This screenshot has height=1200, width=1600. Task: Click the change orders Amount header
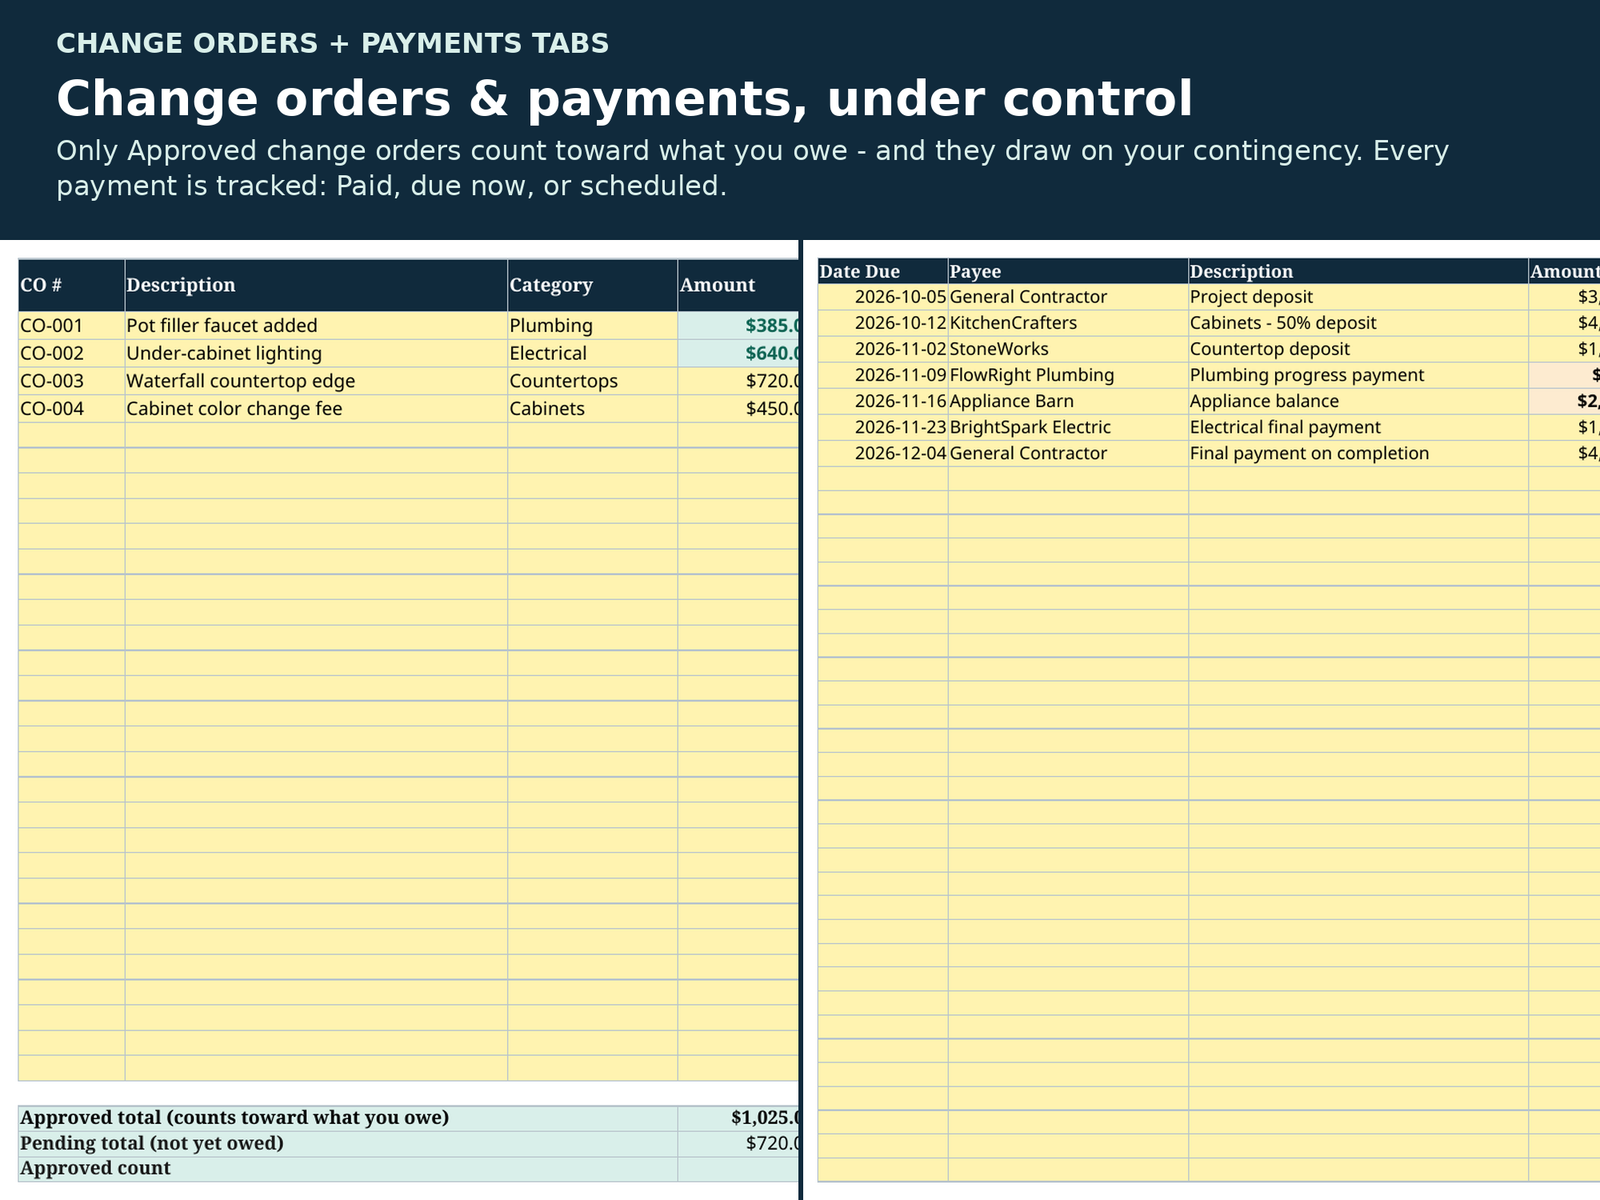[738, 285]
